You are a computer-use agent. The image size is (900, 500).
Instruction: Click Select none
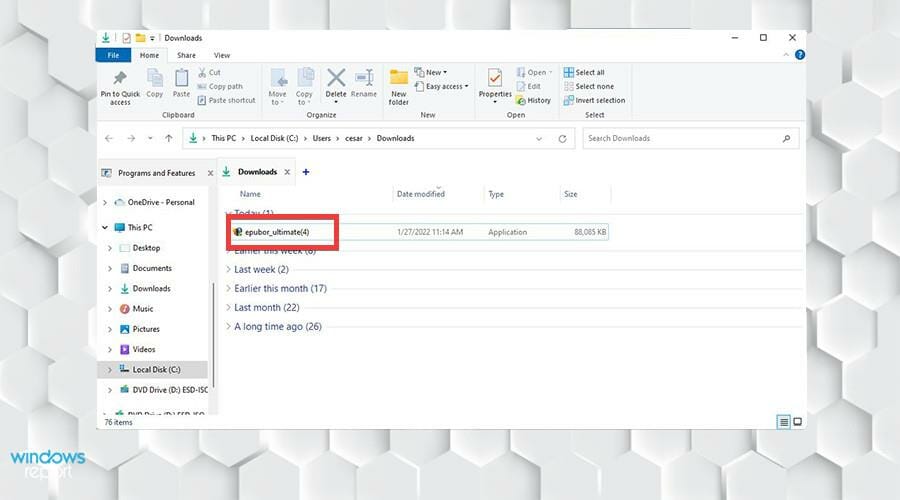pos(588,86)
